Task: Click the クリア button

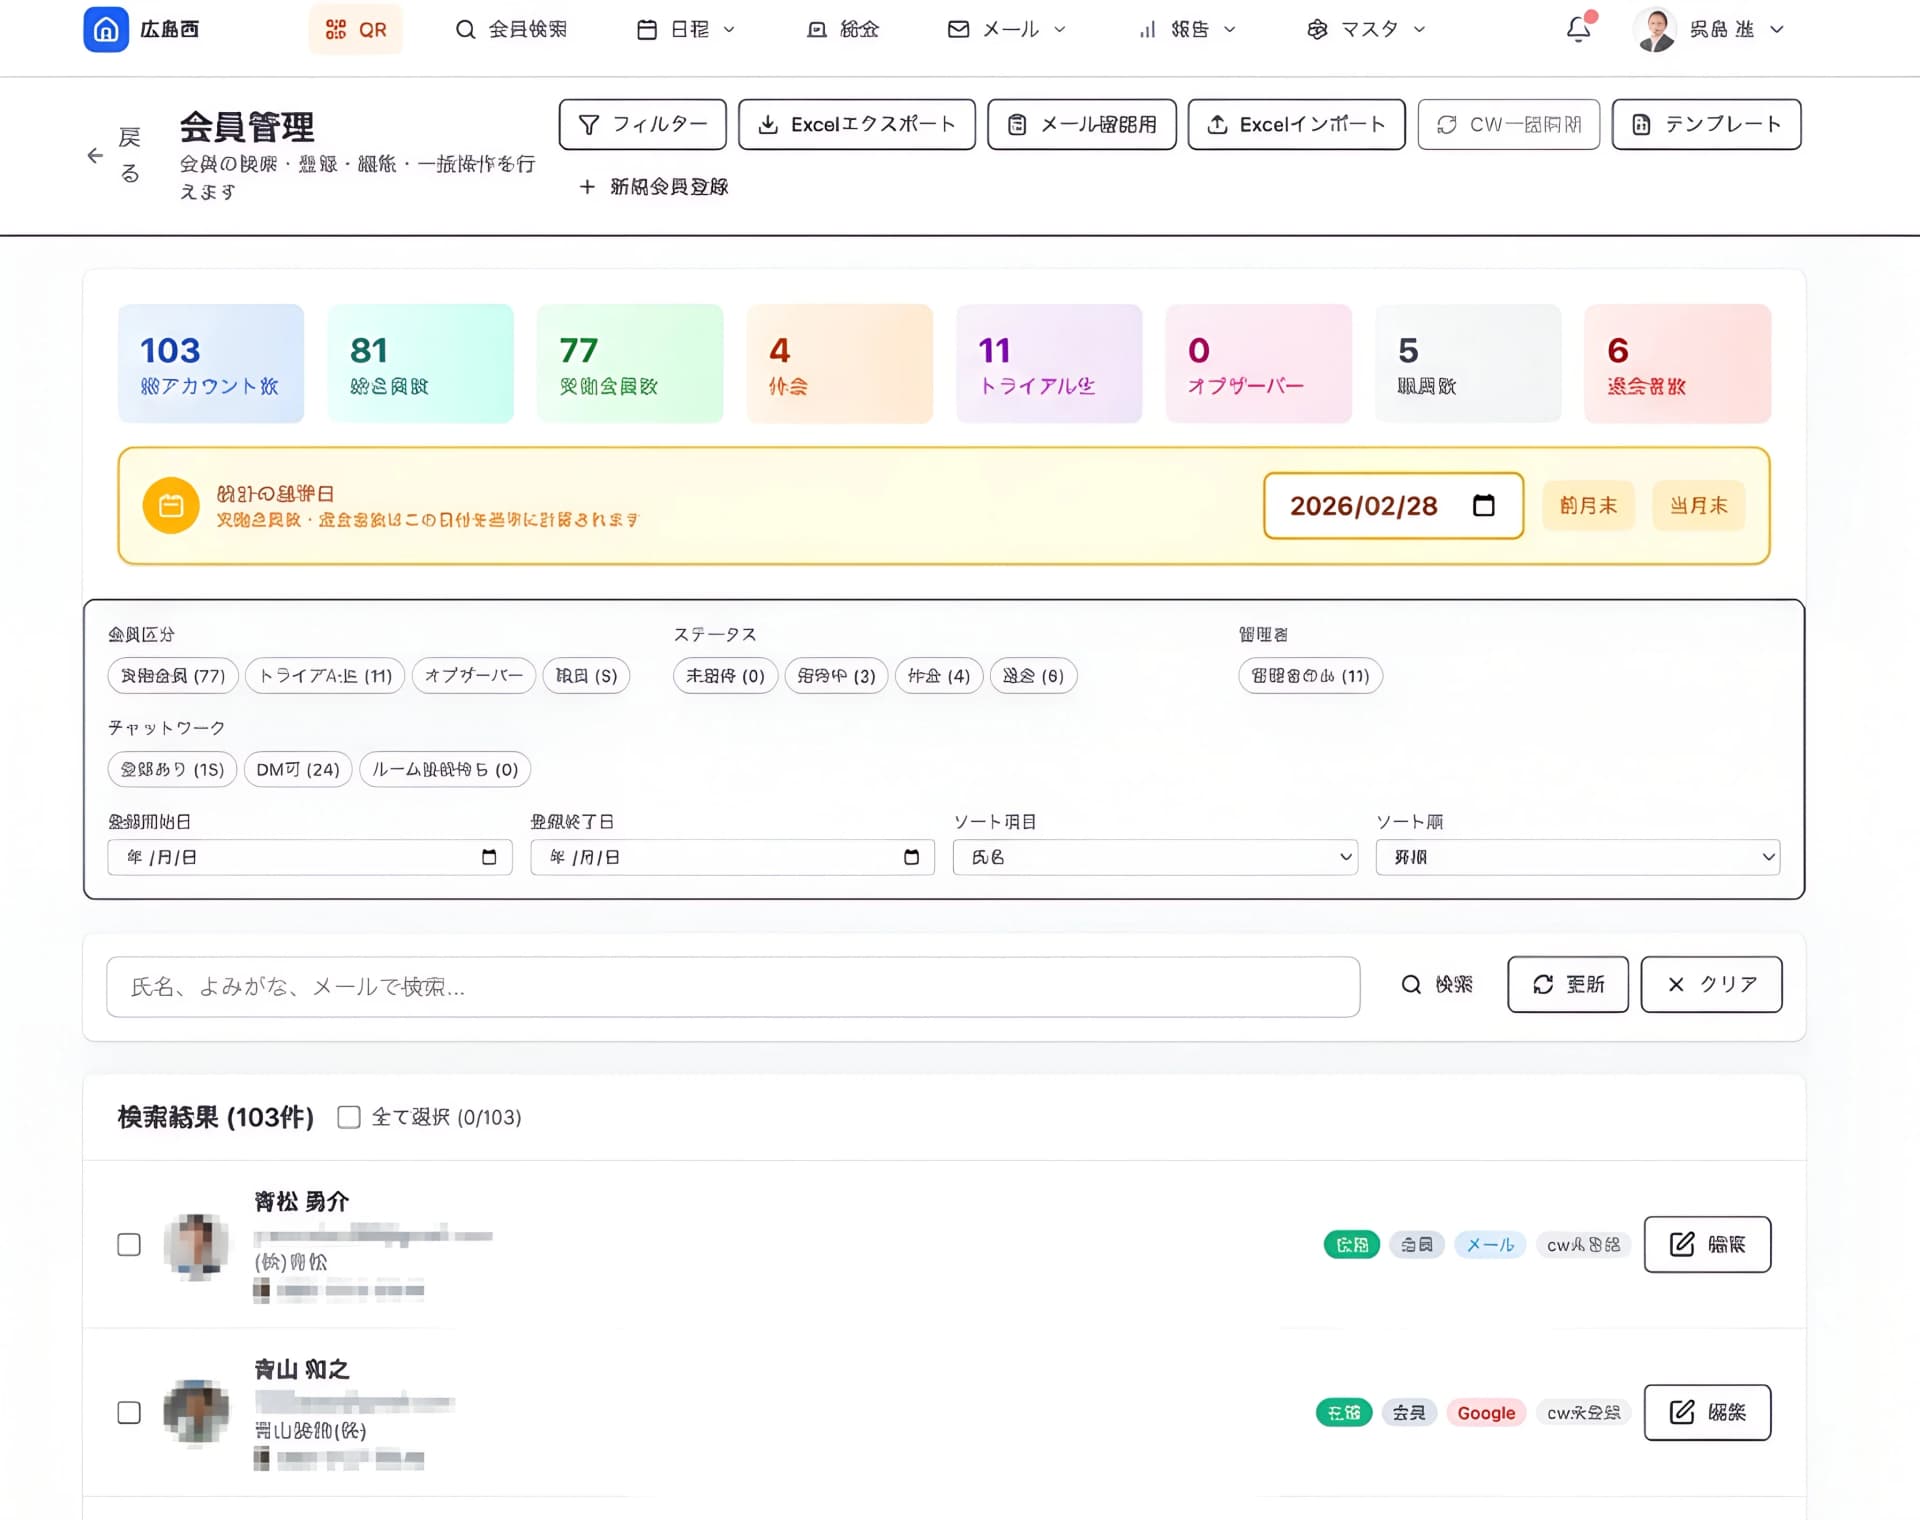Action: [1711, 984]
